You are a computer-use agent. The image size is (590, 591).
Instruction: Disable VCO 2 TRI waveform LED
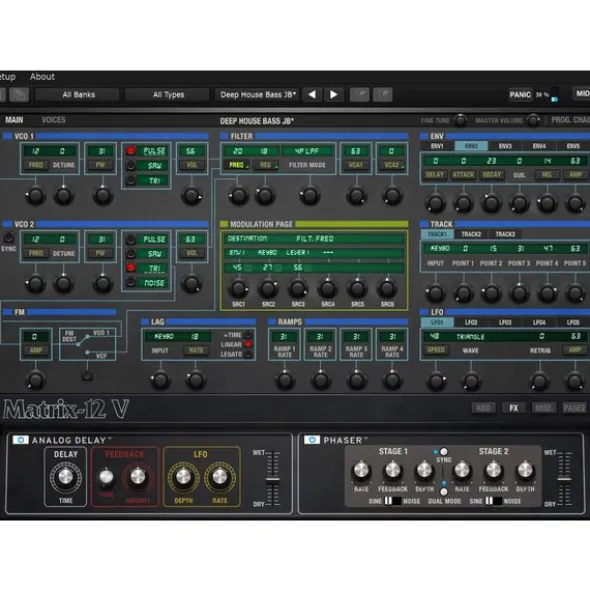point(131,268)
